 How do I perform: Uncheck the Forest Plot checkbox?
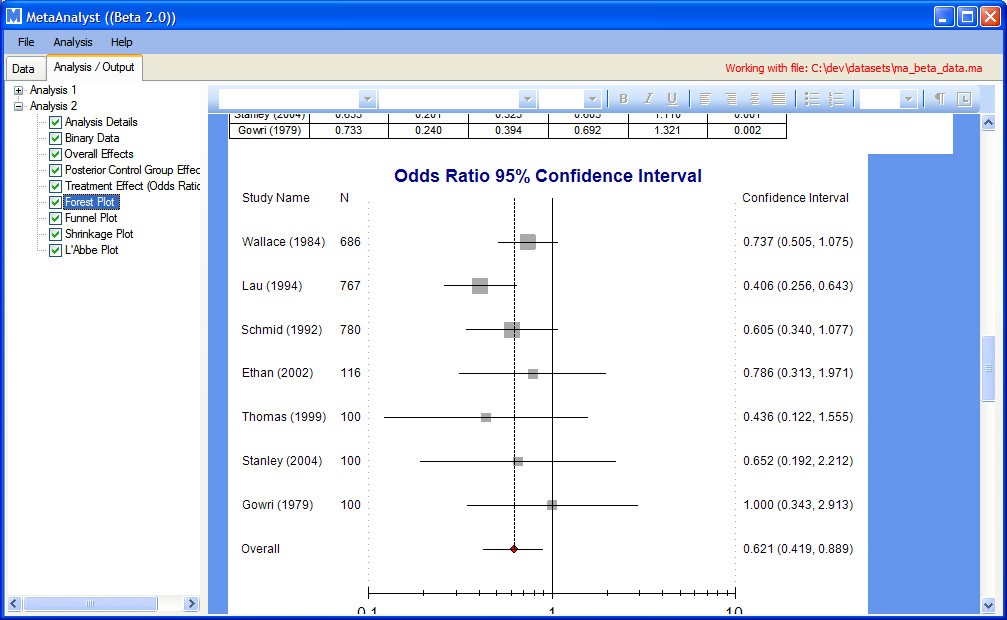click(x=56, y=202)
